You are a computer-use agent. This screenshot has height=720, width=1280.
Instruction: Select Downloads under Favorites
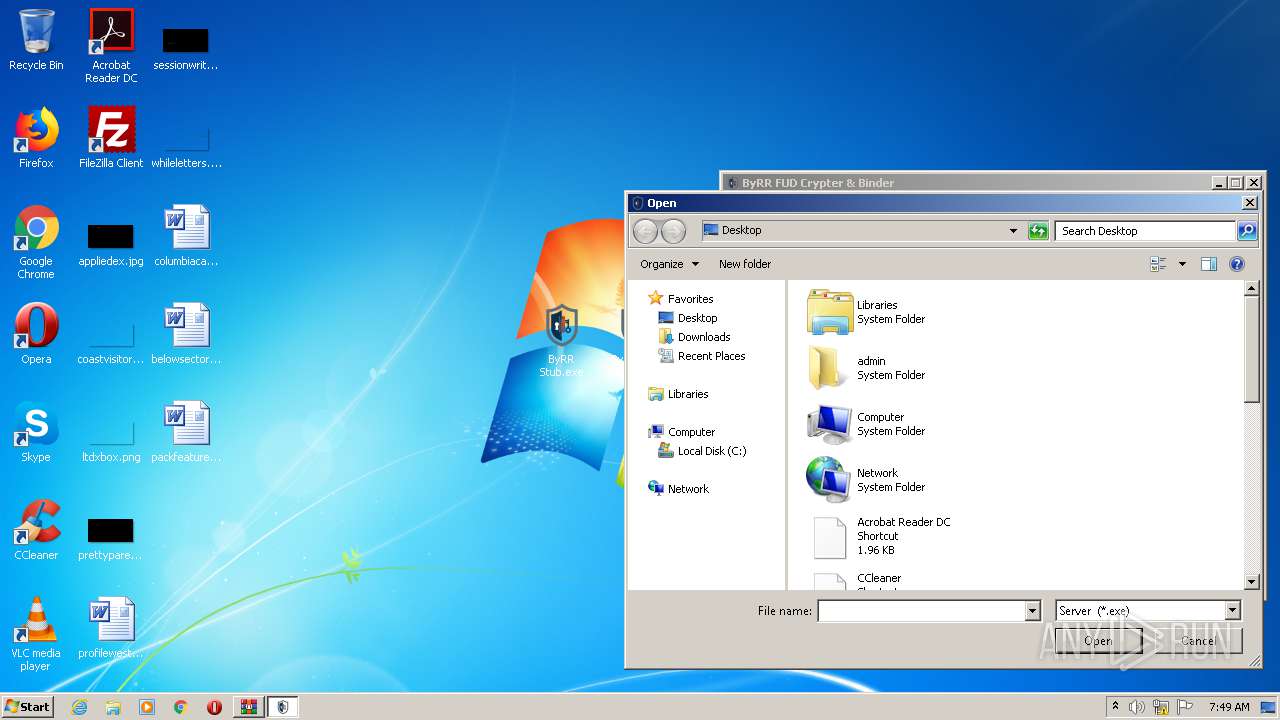pos(695,337)
